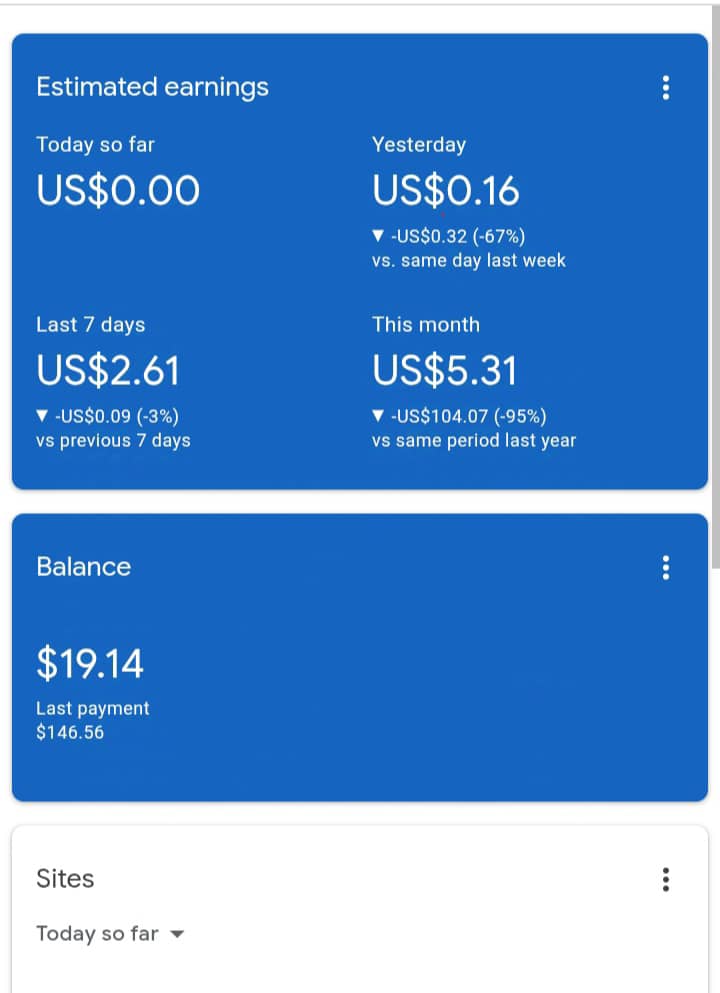
Task: Click the down-triangle beside -US$104.07 (-95%)
Action: tap(377, 417)
